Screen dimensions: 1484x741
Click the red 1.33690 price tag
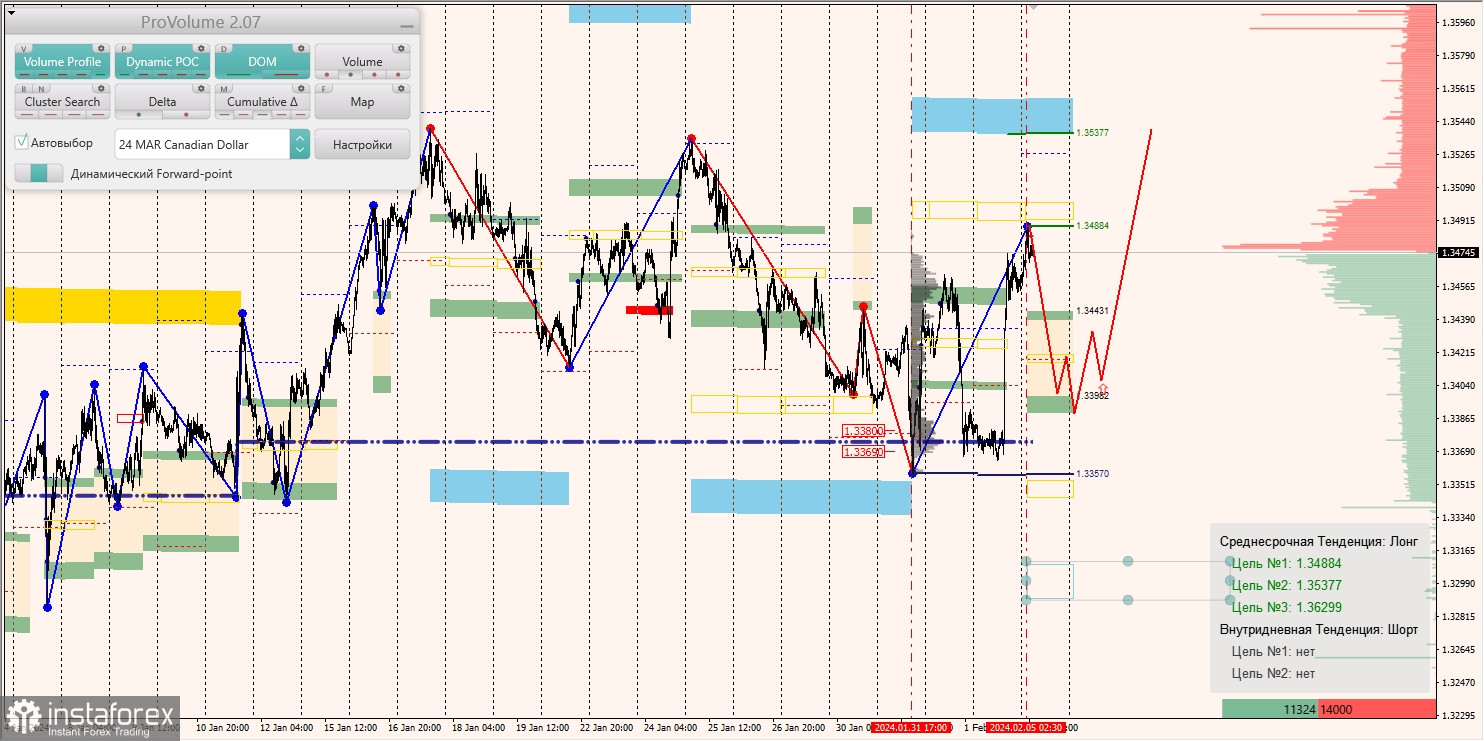[863, 452]
